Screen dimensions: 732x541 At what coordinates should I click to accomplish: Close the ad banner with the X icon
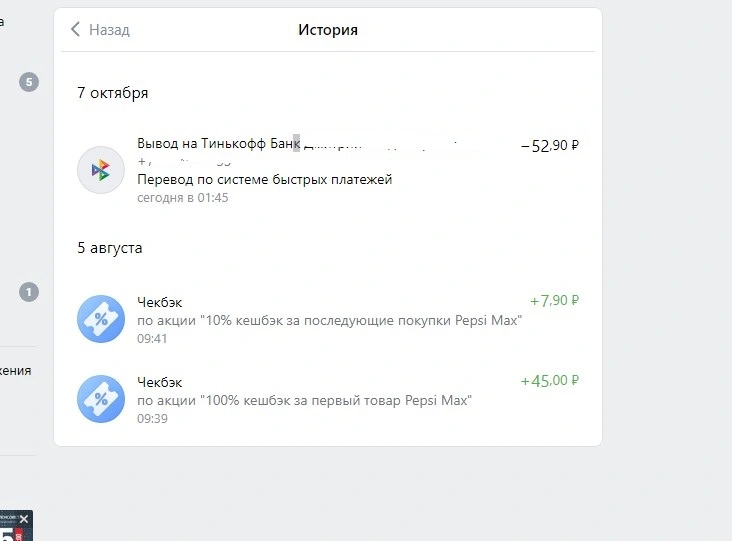[x=24, y=519]
